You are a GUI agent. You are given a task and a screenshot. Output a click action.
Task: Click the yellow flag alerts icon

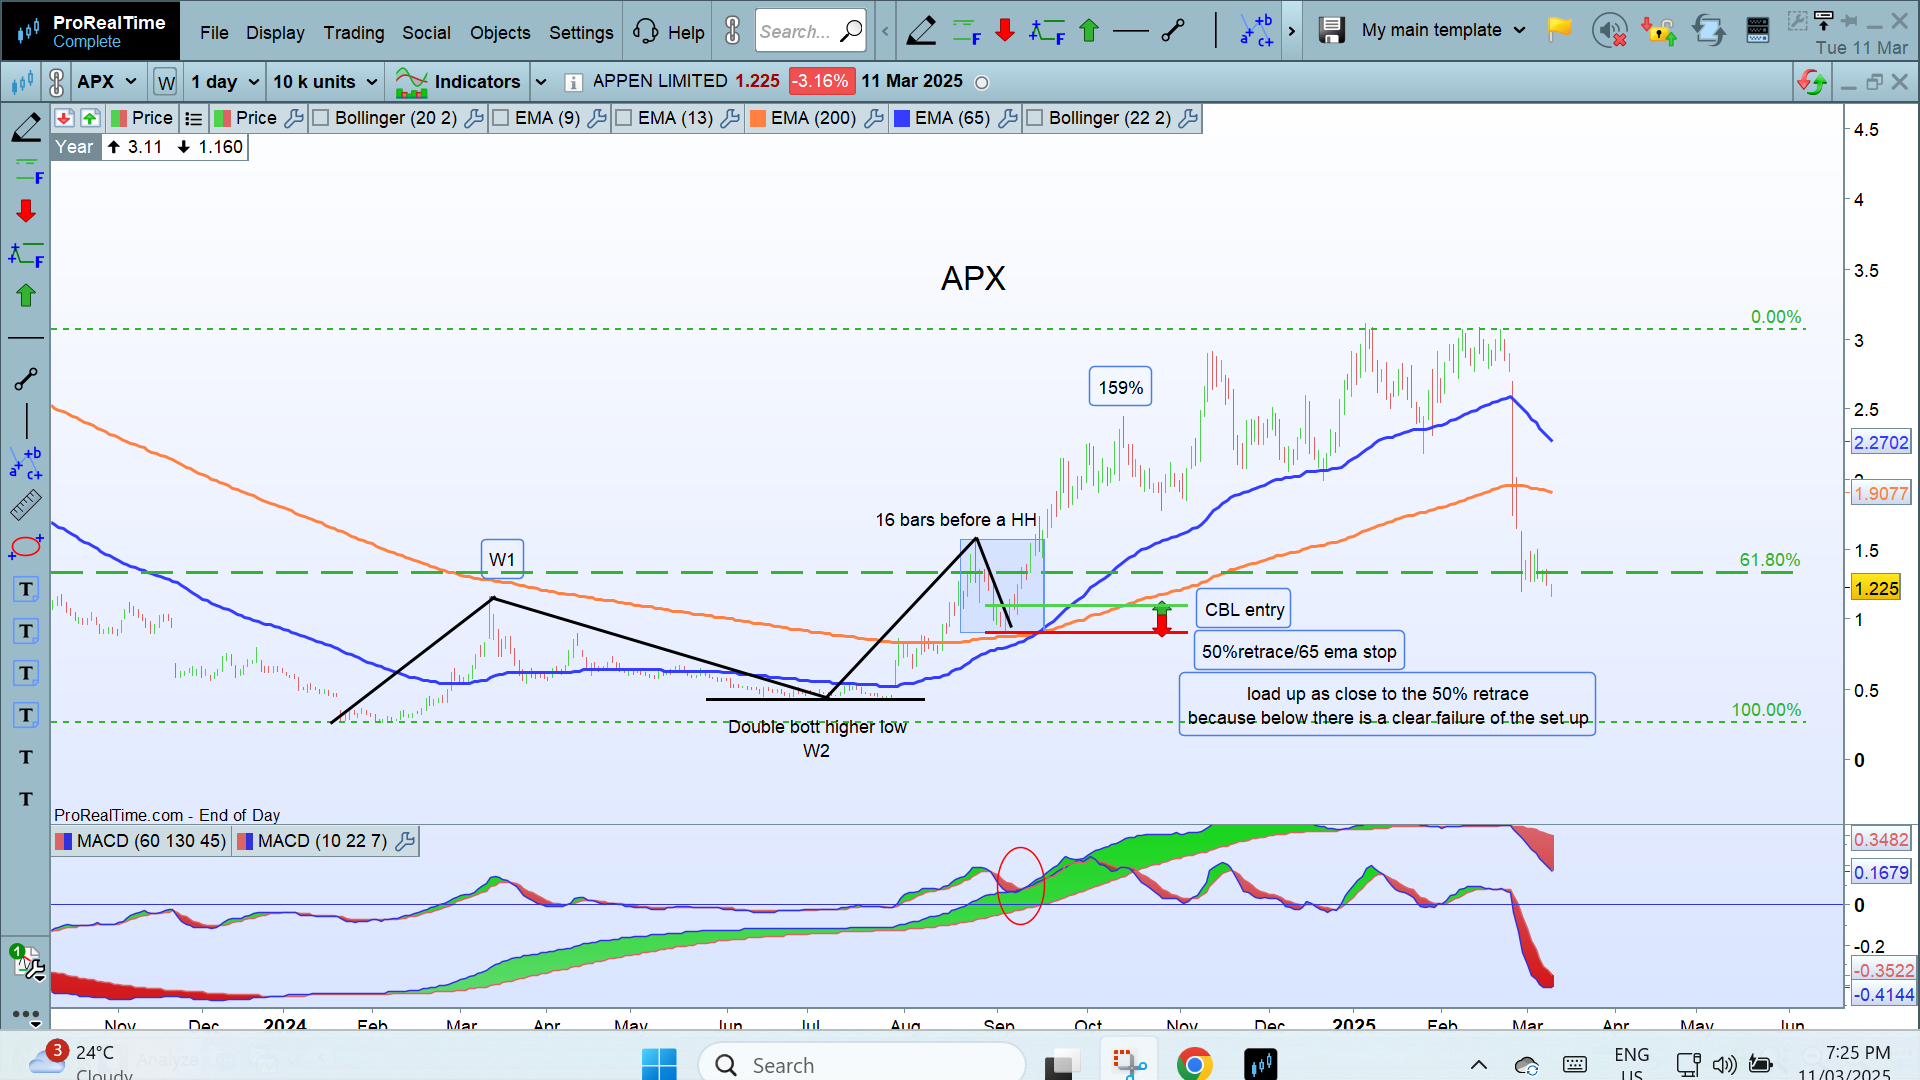[1559, 30]
